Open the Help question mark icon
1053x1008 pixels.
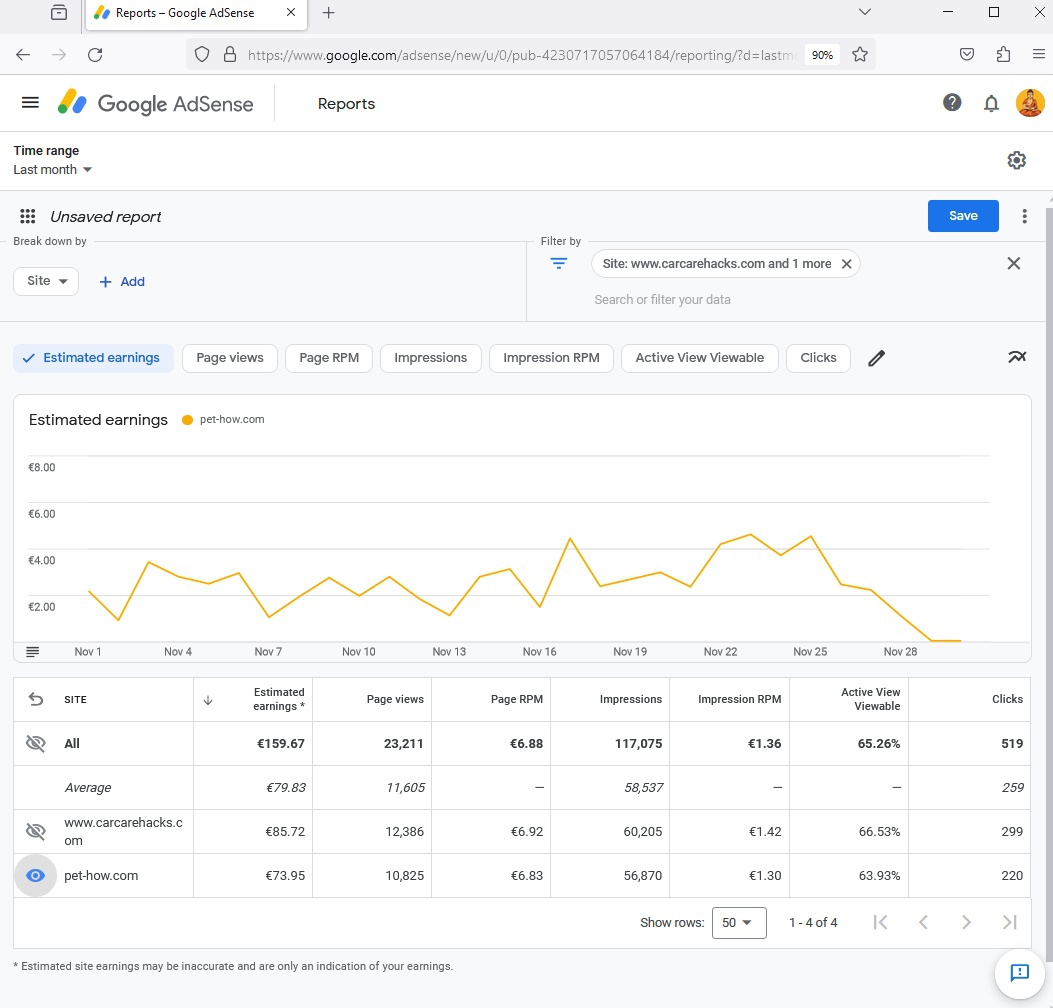click(x=952, y=103)
